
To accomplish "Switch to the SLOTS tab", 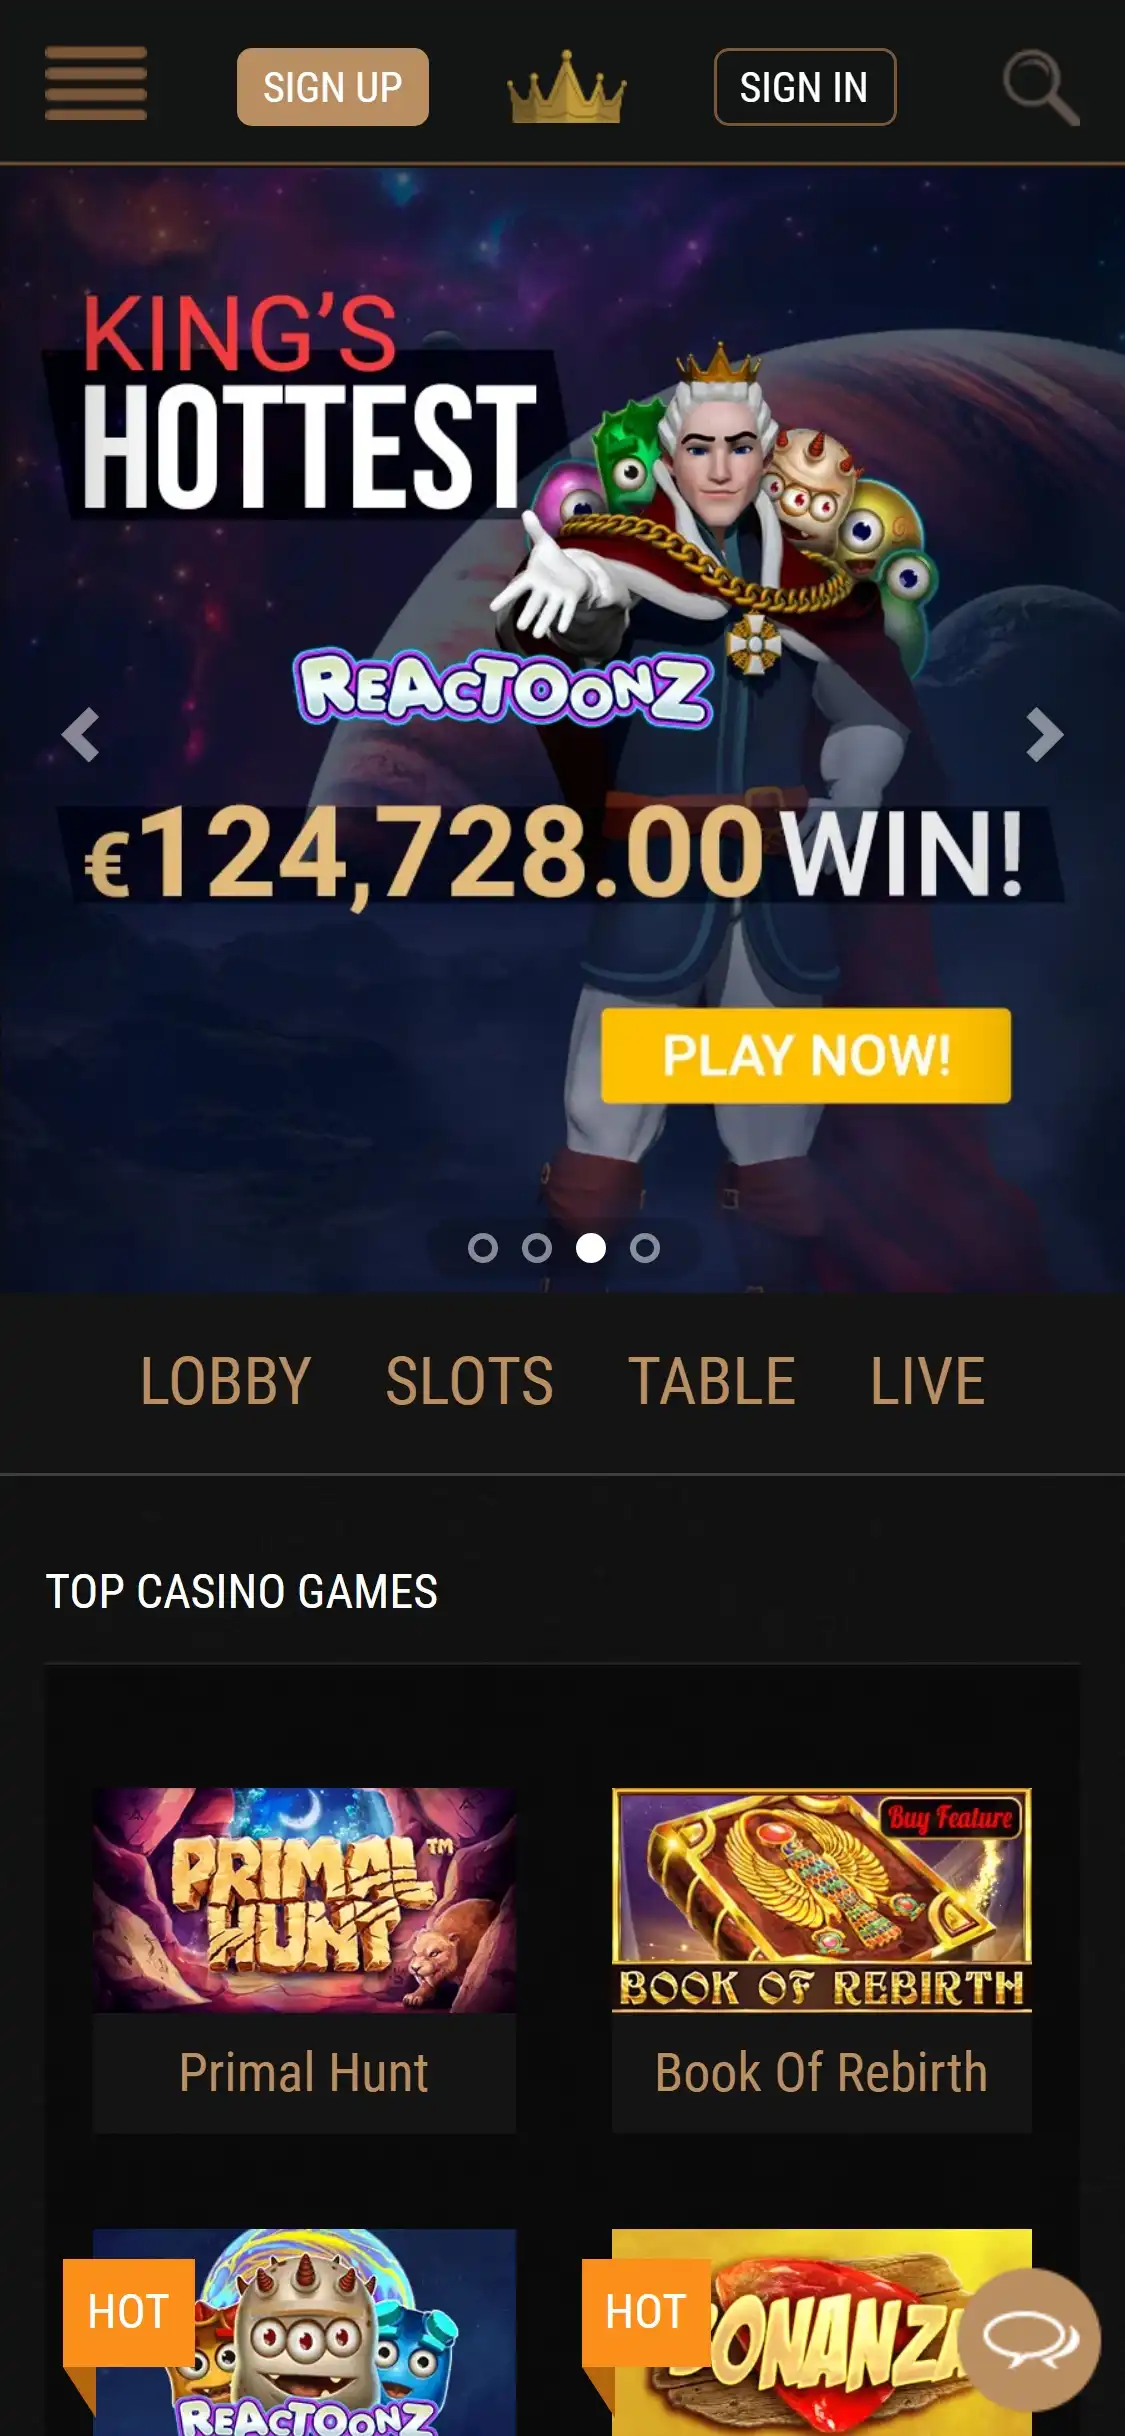I will click(469, 1381).
